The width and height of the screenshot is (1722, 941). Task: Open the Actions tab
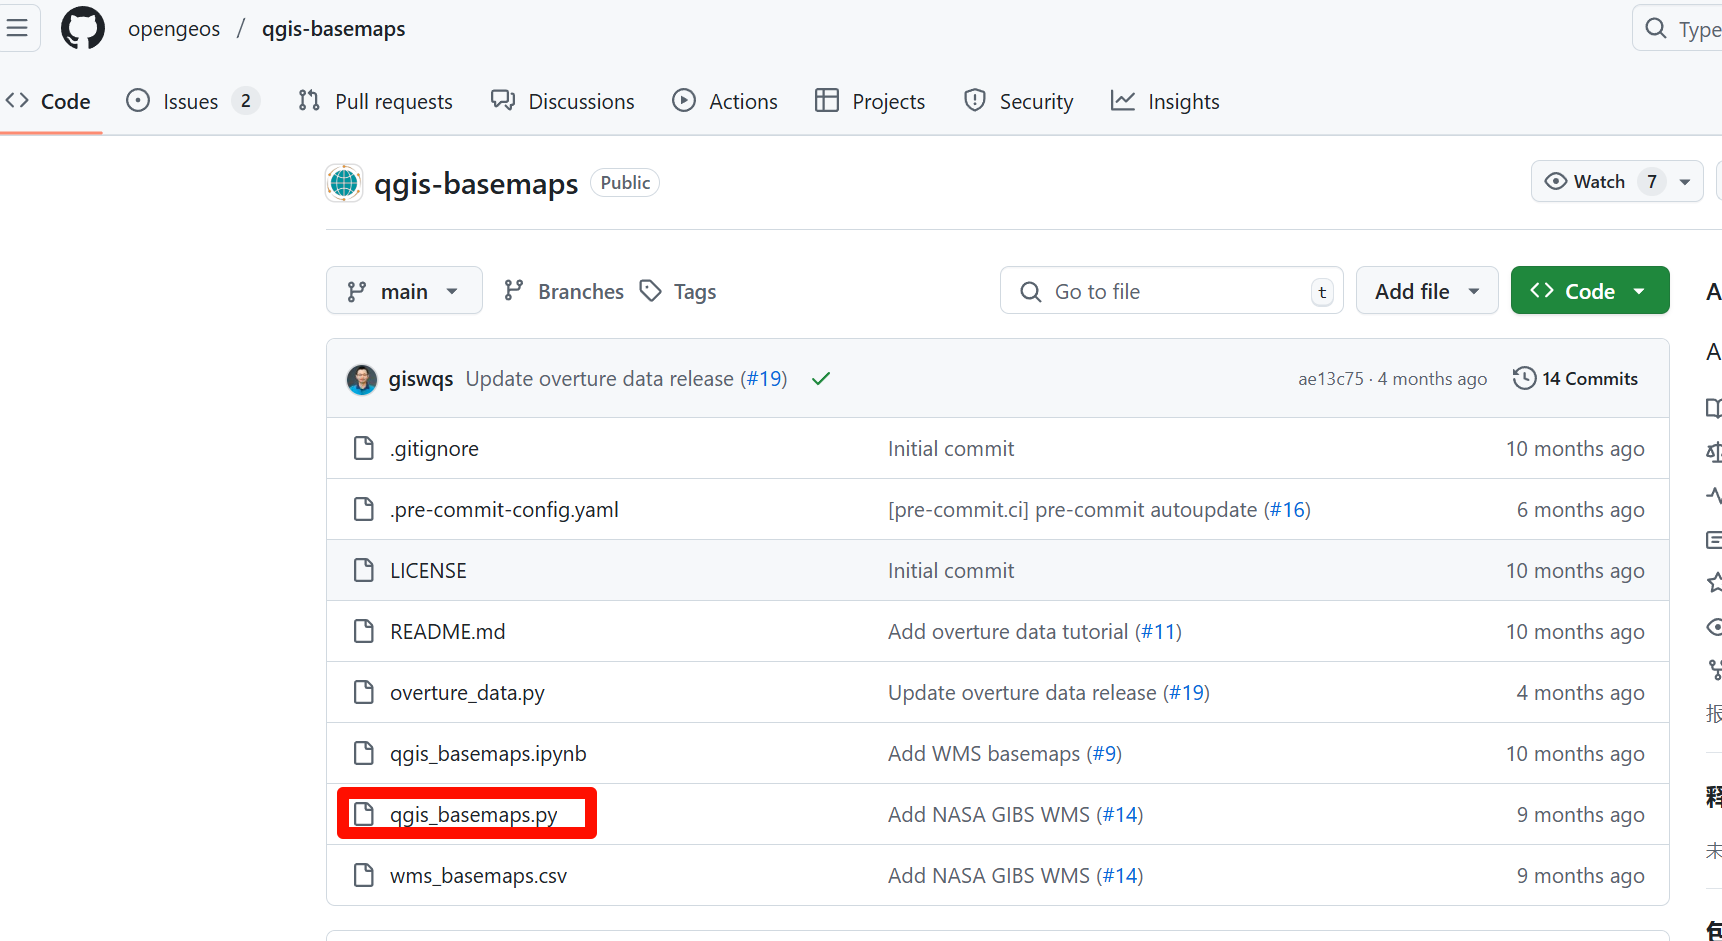[x=725, y=101]
